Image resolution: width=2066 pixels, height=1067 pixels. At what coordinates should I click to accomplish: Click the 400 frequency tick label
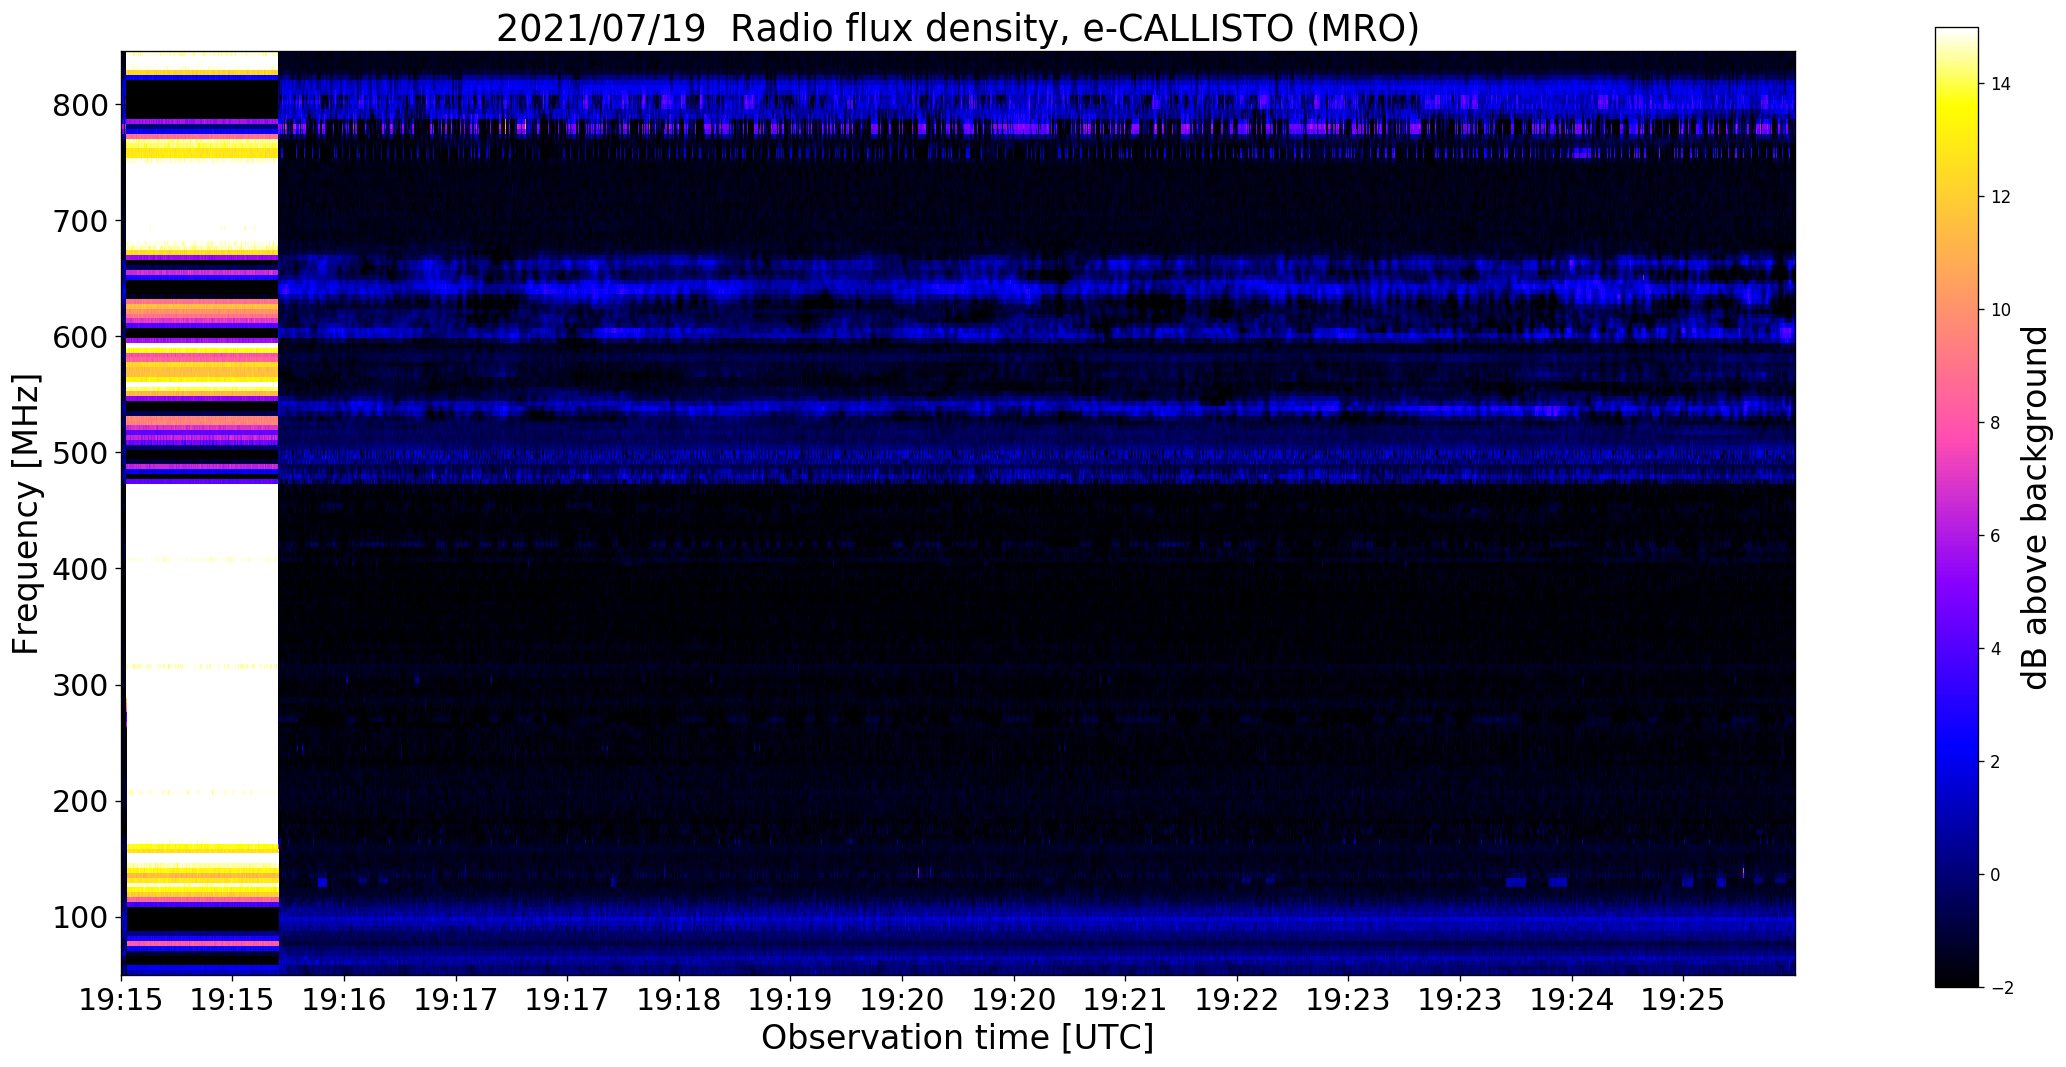click(79, 569)
